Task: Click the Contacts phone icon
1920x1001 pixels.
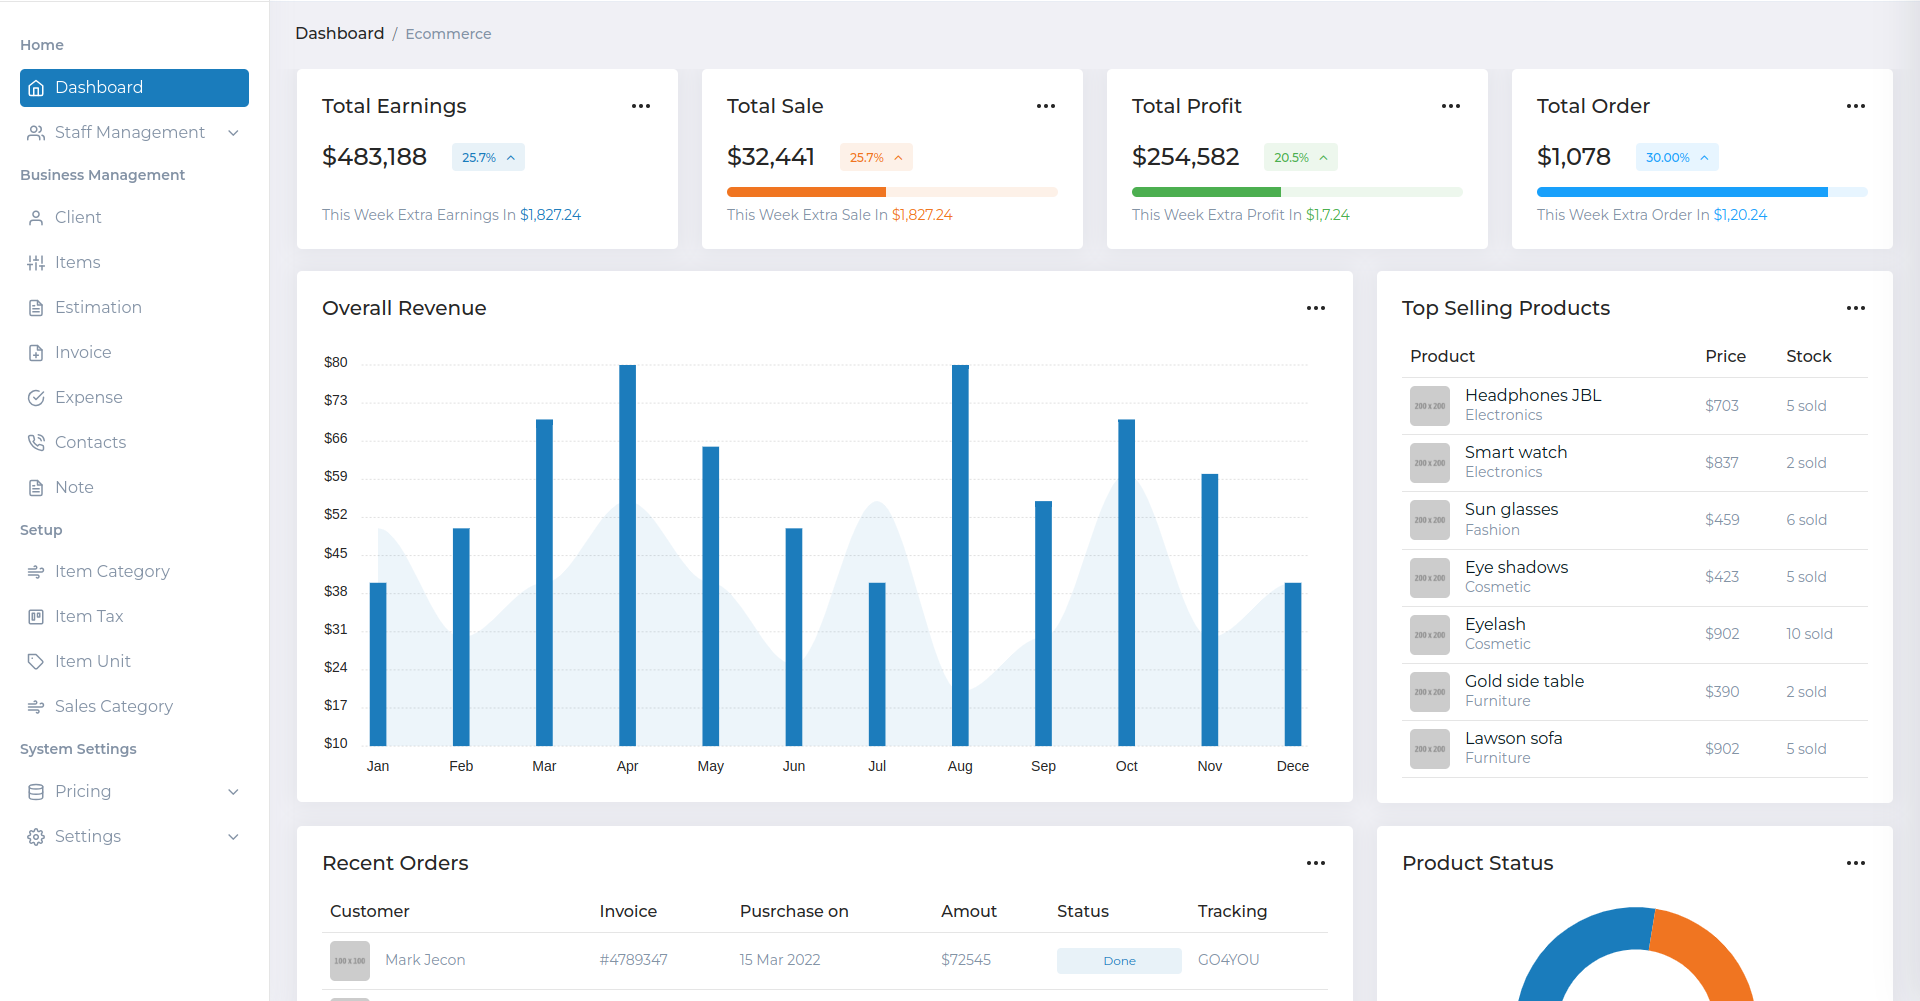Action: pyautogui.click(x=36, y=443)
